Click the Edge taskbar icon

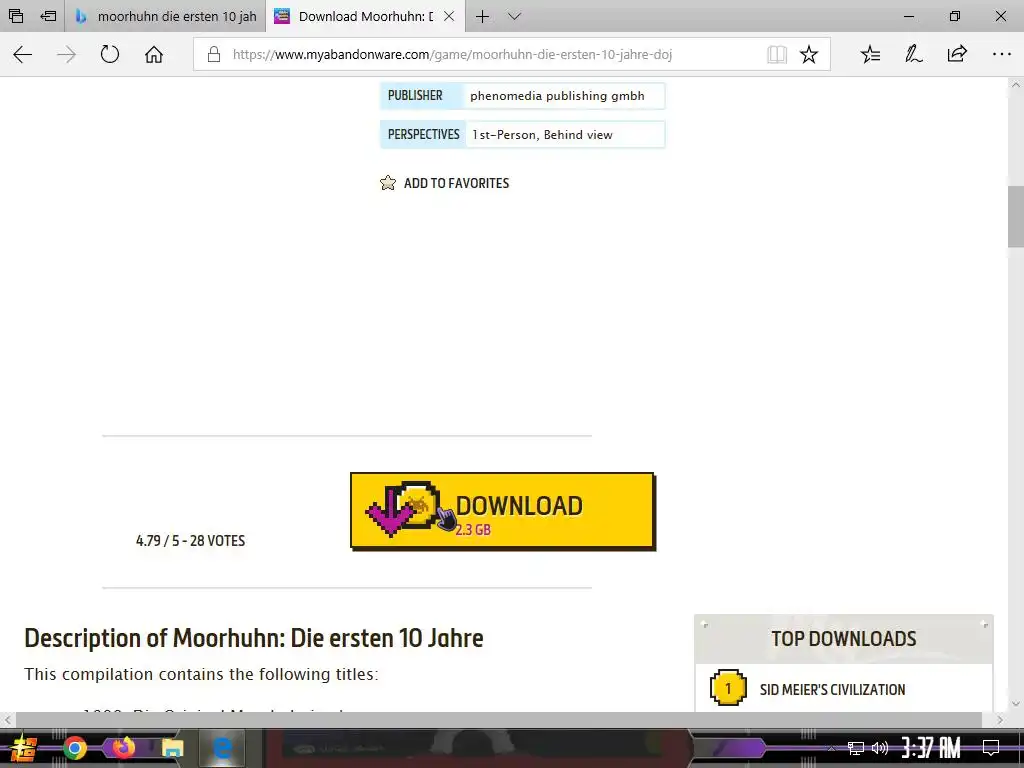[x=222, y=748]
